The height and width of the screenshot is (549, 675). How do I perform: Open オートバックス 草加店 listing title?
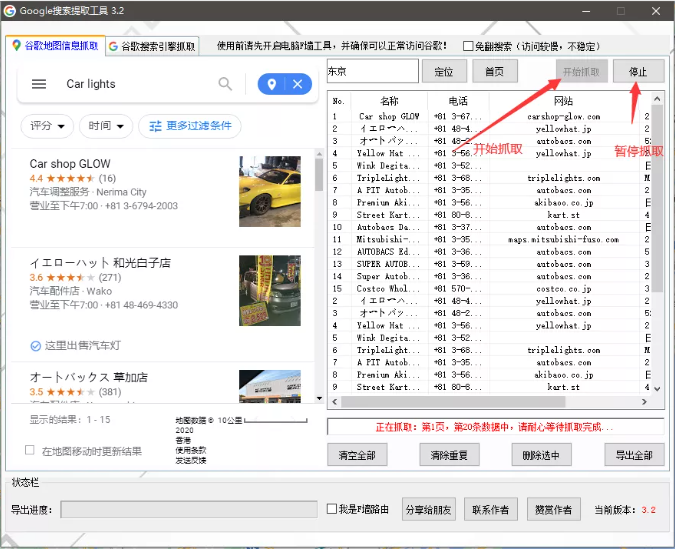(89, 377)
